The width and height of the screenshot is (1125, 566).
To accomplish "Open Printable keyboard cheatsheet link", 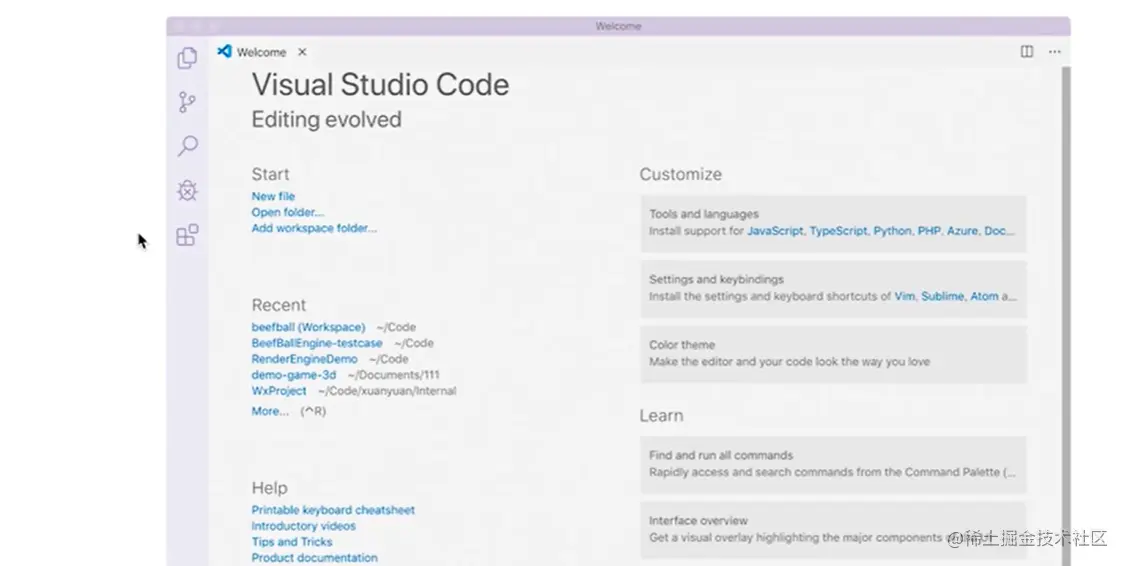I will point(333,510).
